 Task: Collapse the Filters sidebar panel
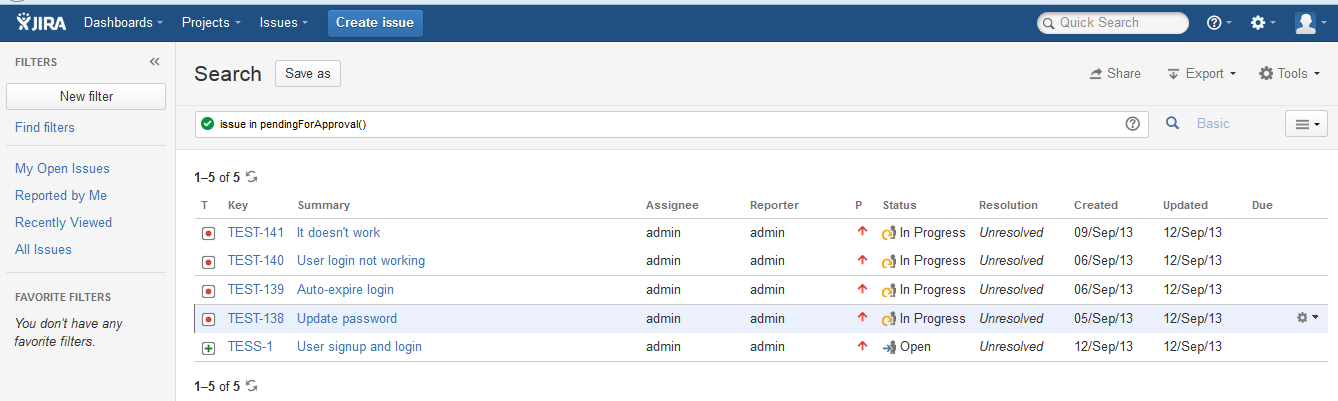pyautogui.click(x=154, y=62)
